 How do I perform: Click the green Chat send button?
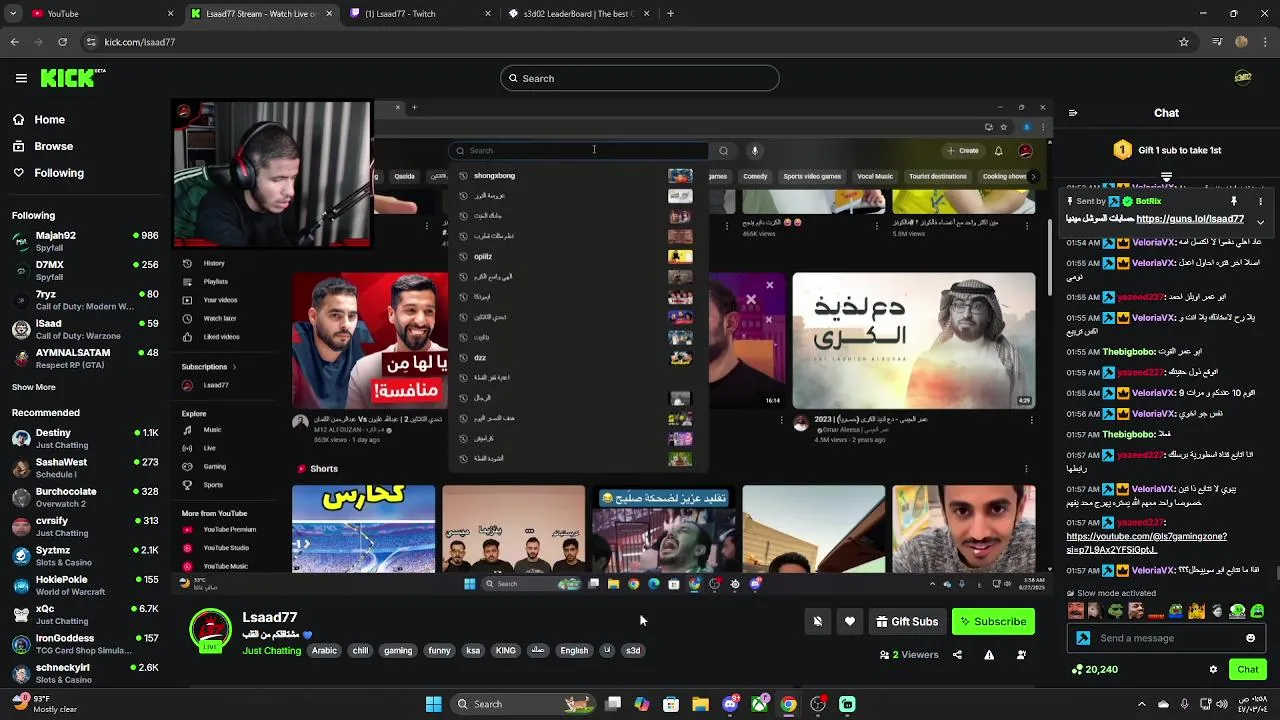tap(1247, 669)
